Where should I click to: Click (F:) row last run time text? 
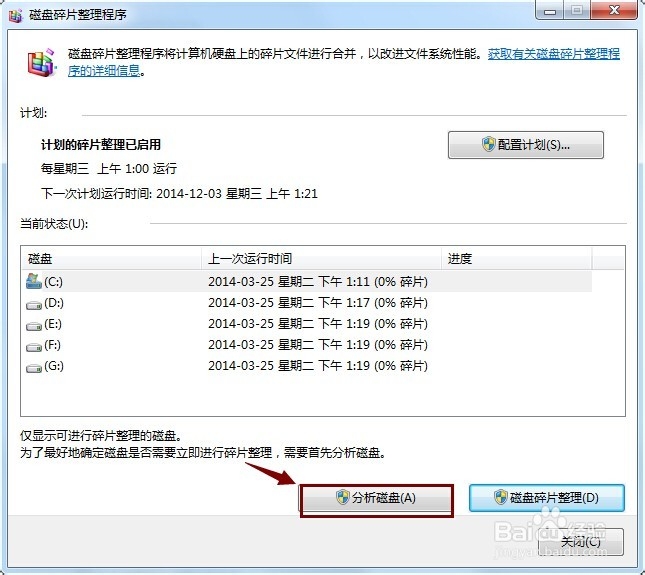318,345
